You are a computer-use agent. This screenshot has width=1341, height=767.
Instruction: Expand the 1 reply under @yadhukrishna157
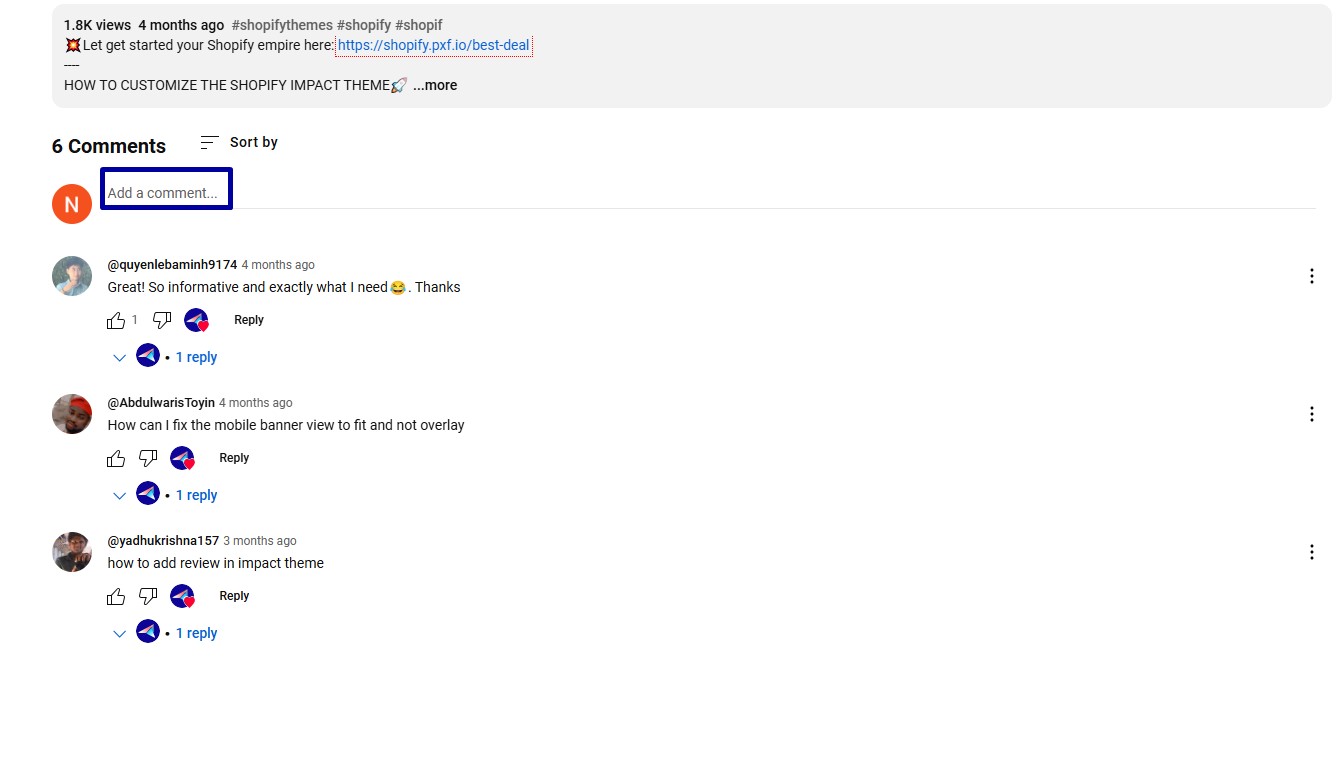[x=166, y=633]
